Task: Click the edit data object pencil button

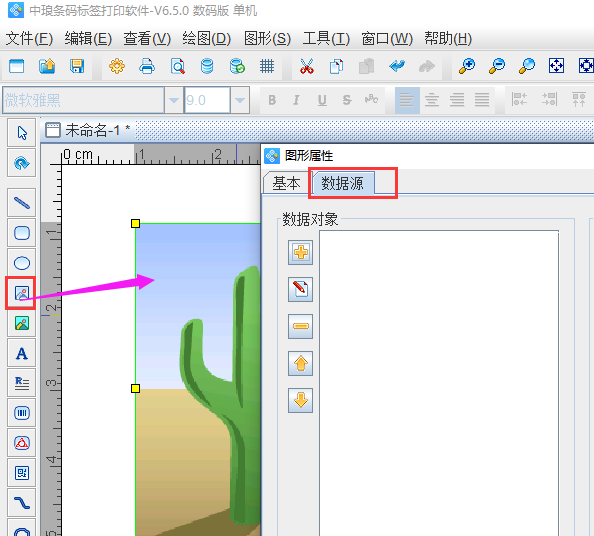Action: point(300,289)
